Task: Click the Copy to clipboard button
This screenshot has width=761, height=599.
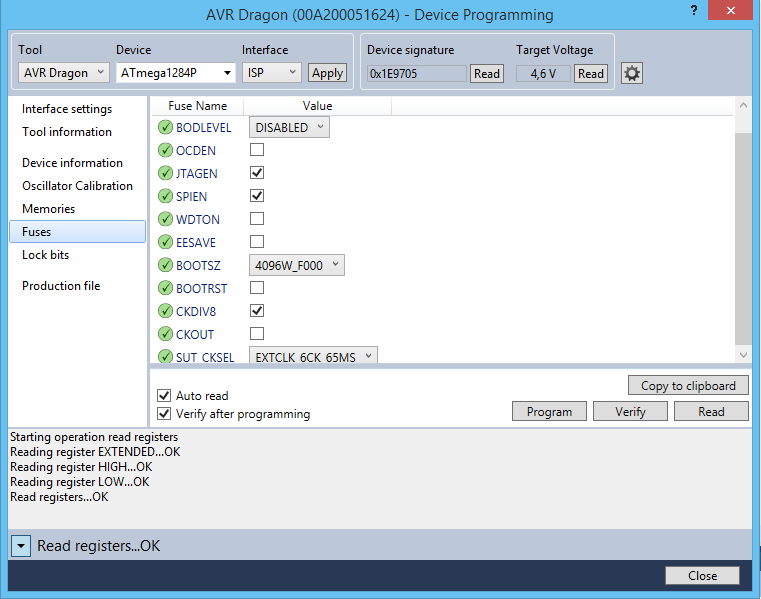Action: [688, 386]
